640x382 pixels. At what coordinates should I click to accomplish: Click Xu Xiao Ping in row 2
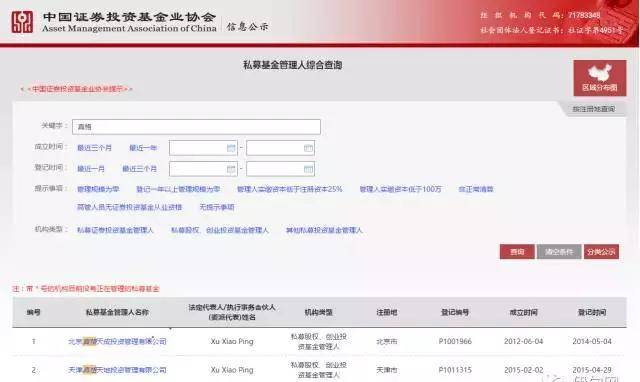click(232, 370)
